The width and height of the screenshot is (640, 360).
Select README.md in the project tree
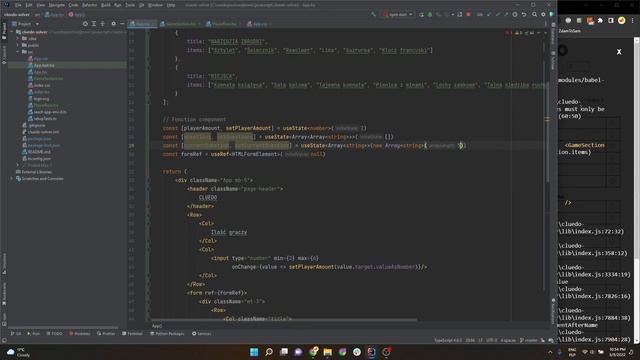click(x=39, y=152)
